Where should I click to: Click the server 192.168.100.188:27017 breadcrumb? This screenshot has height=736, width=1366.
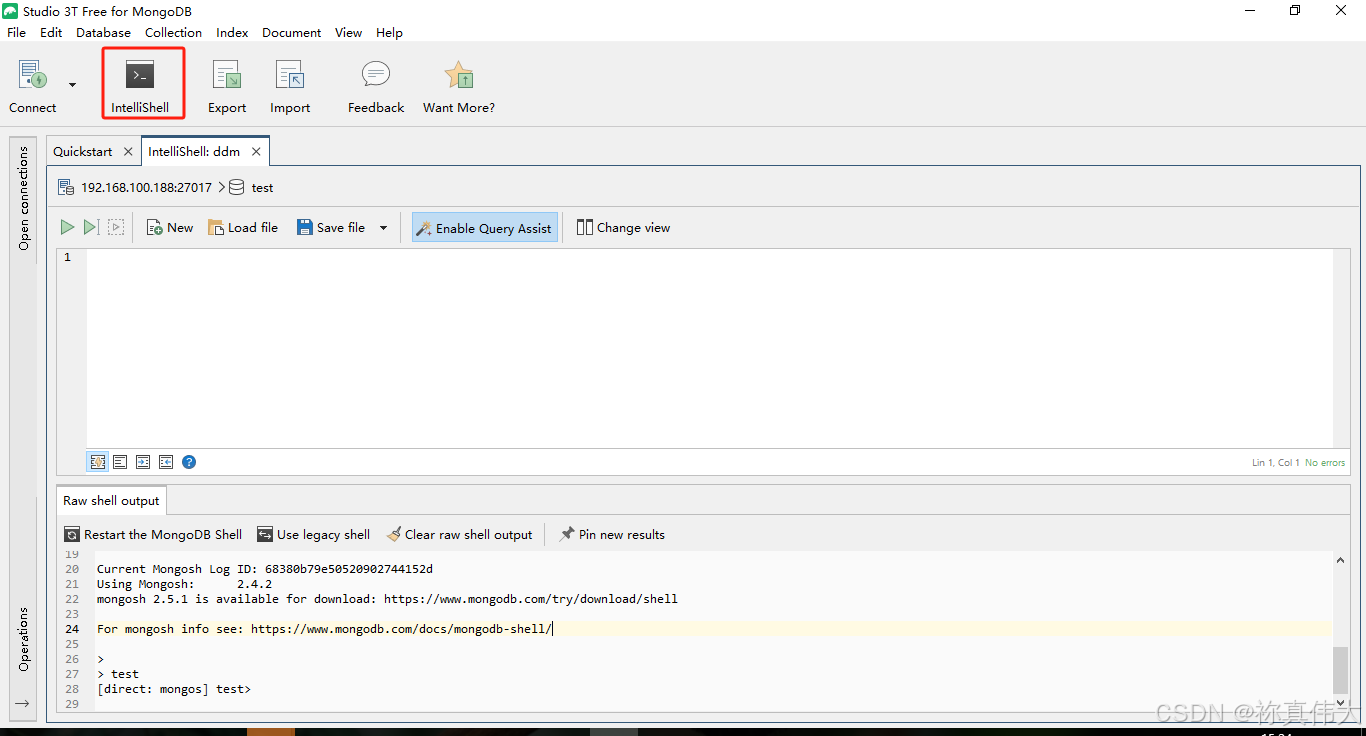[x=146, y=187]
